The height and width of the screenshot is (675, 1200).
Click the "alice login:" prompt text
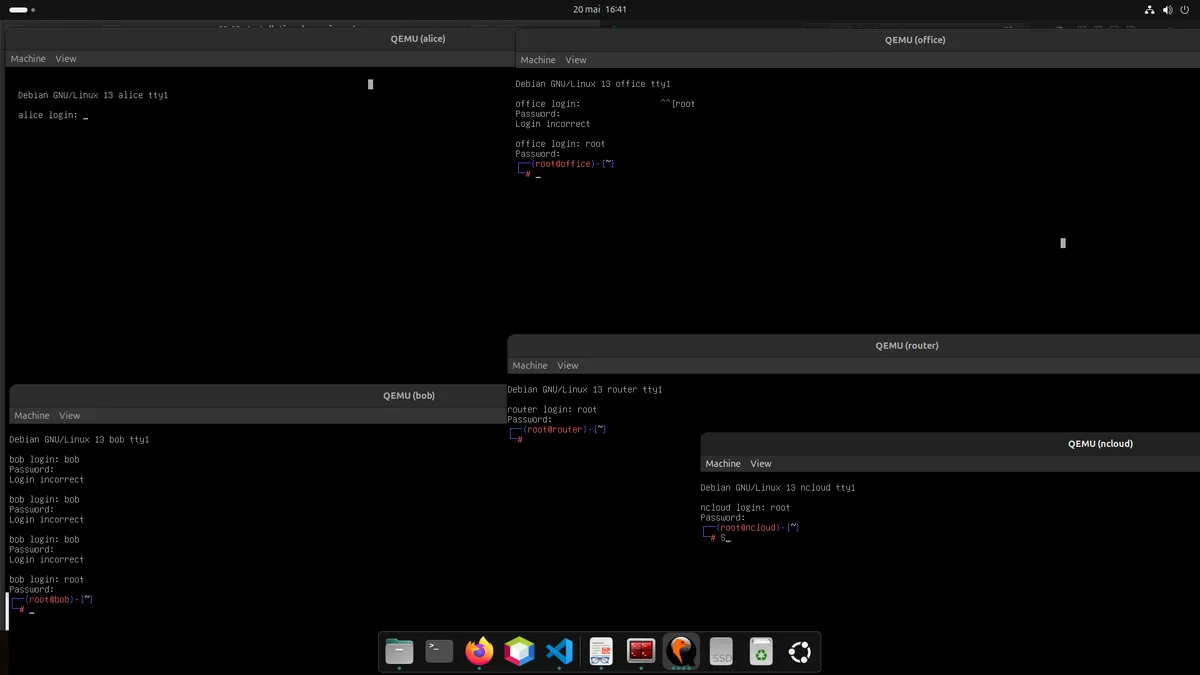point(47,115)
